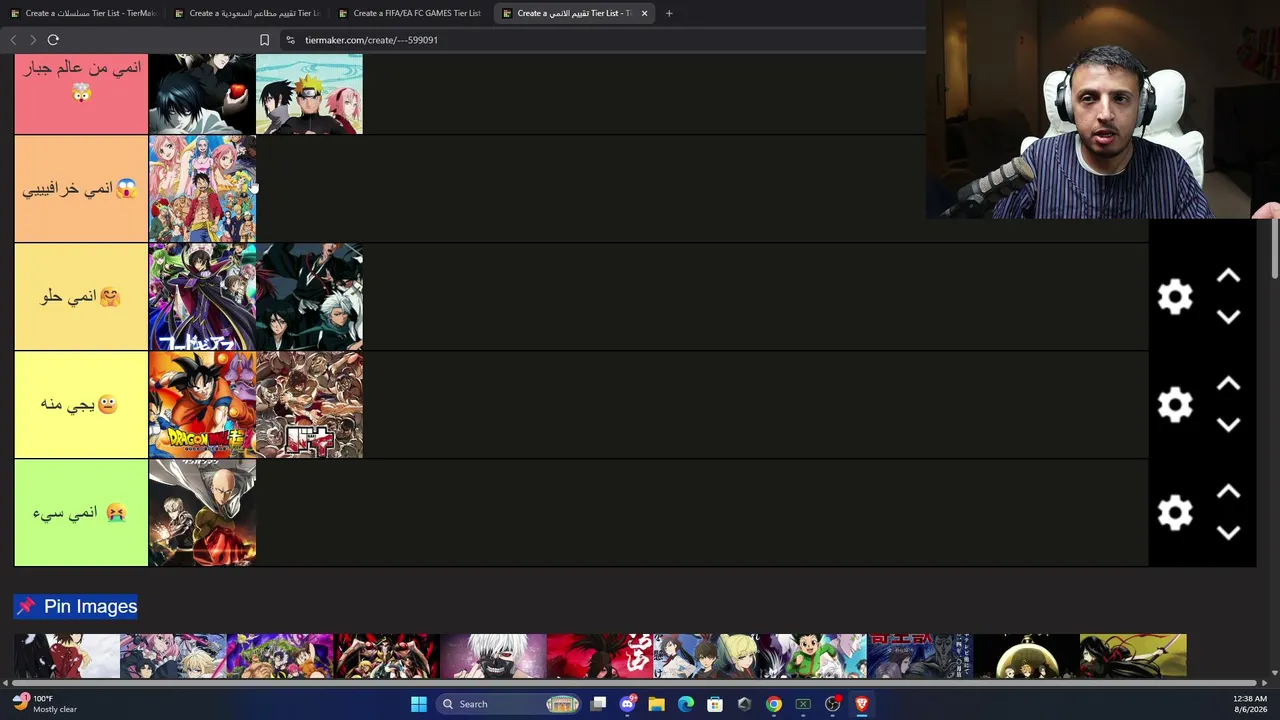Open the weather widget showing 100°F

[x=45, y=704]
